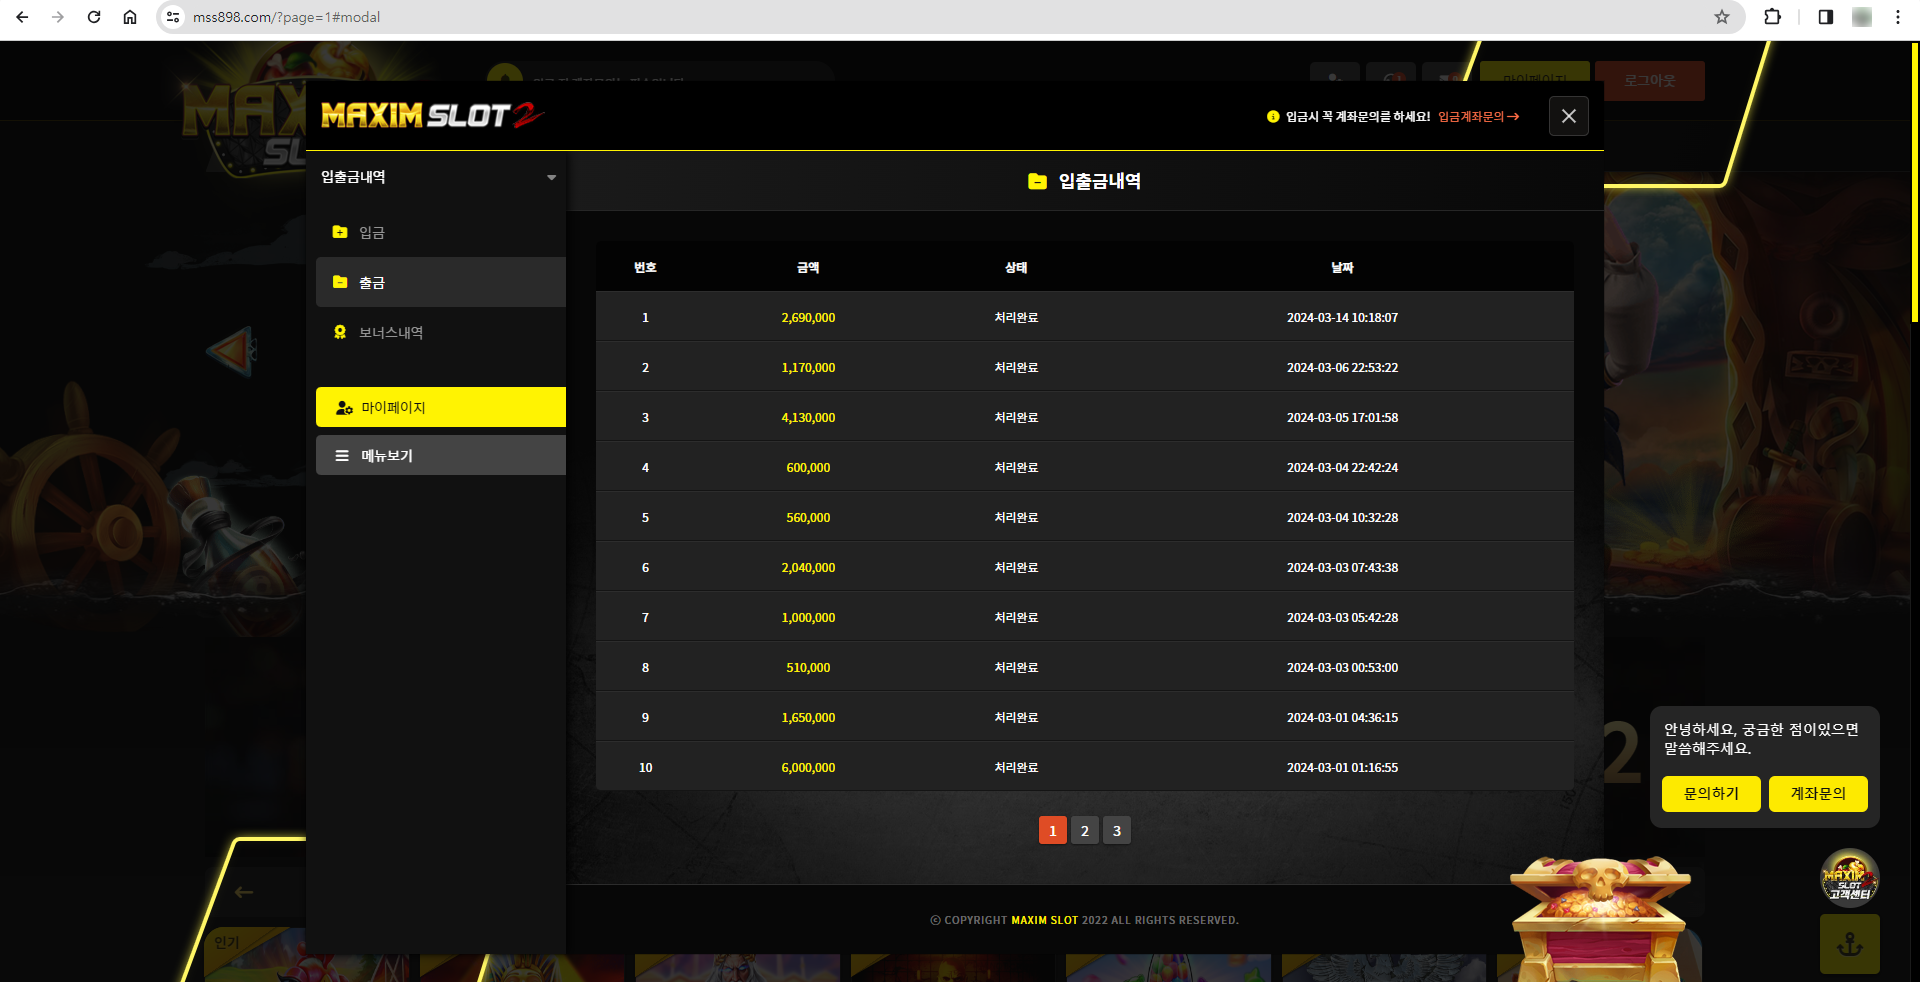Click the 날짜 column header
1920x982 pixels.
(1342, 268)
